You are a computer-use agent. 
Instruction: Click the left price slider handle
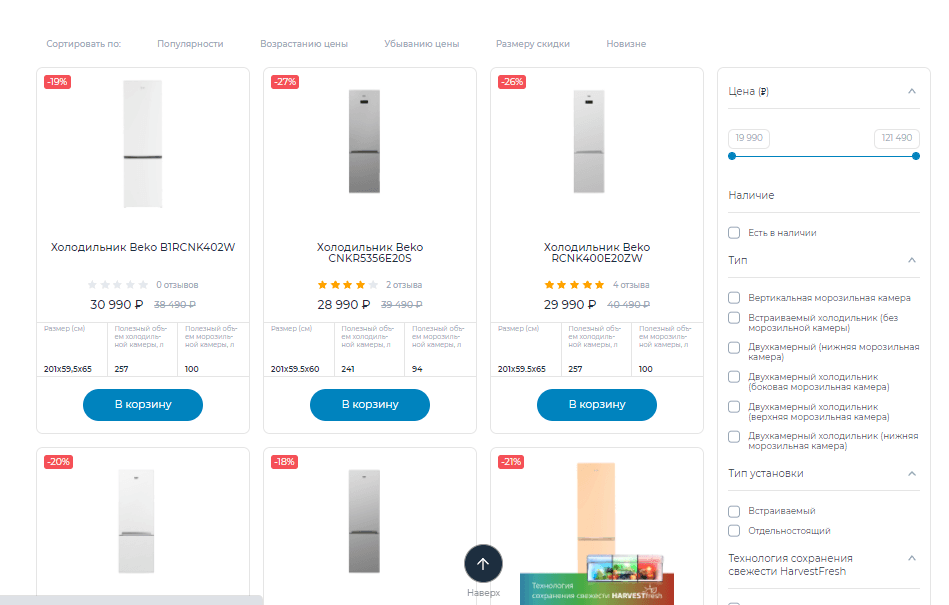tap(732, 156)
